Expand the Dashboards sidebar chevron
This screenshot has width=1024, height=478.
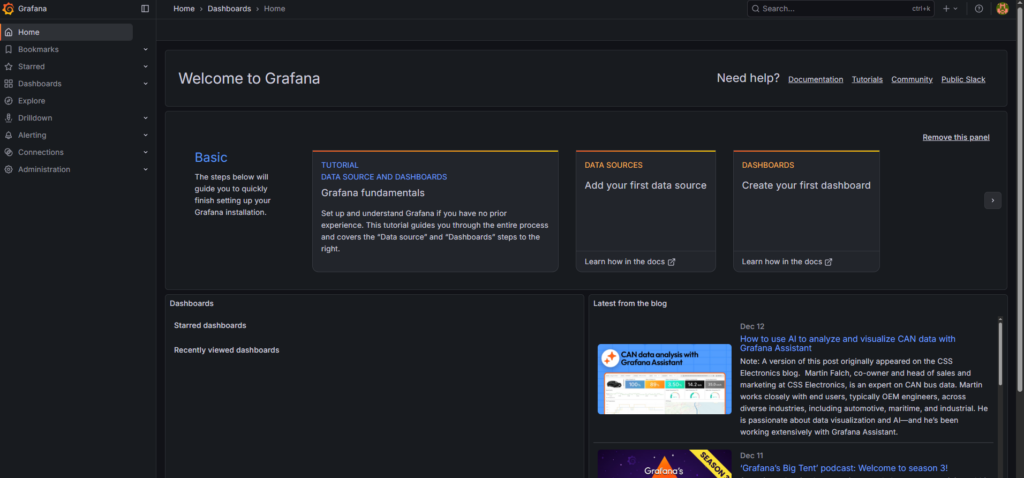tap(145, 84)
